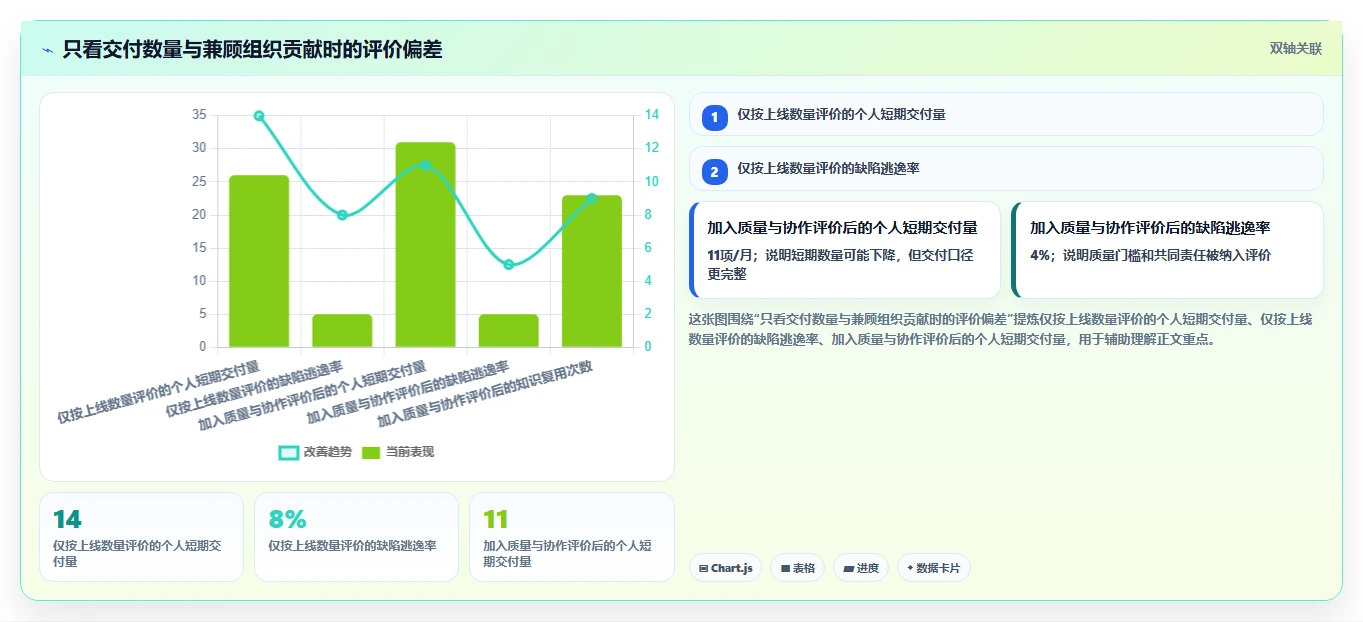Click the 表格 tag
The image size is (1363, 622).
(x=797, y=568)
